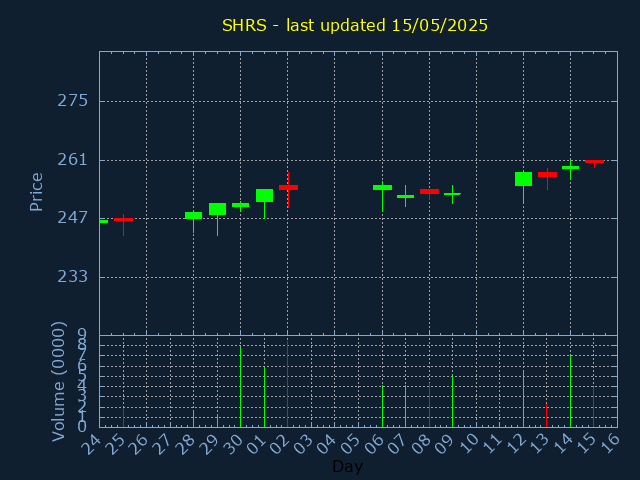Click the red candlestick for day 08
640x480 pixels.
click(429, 191)
